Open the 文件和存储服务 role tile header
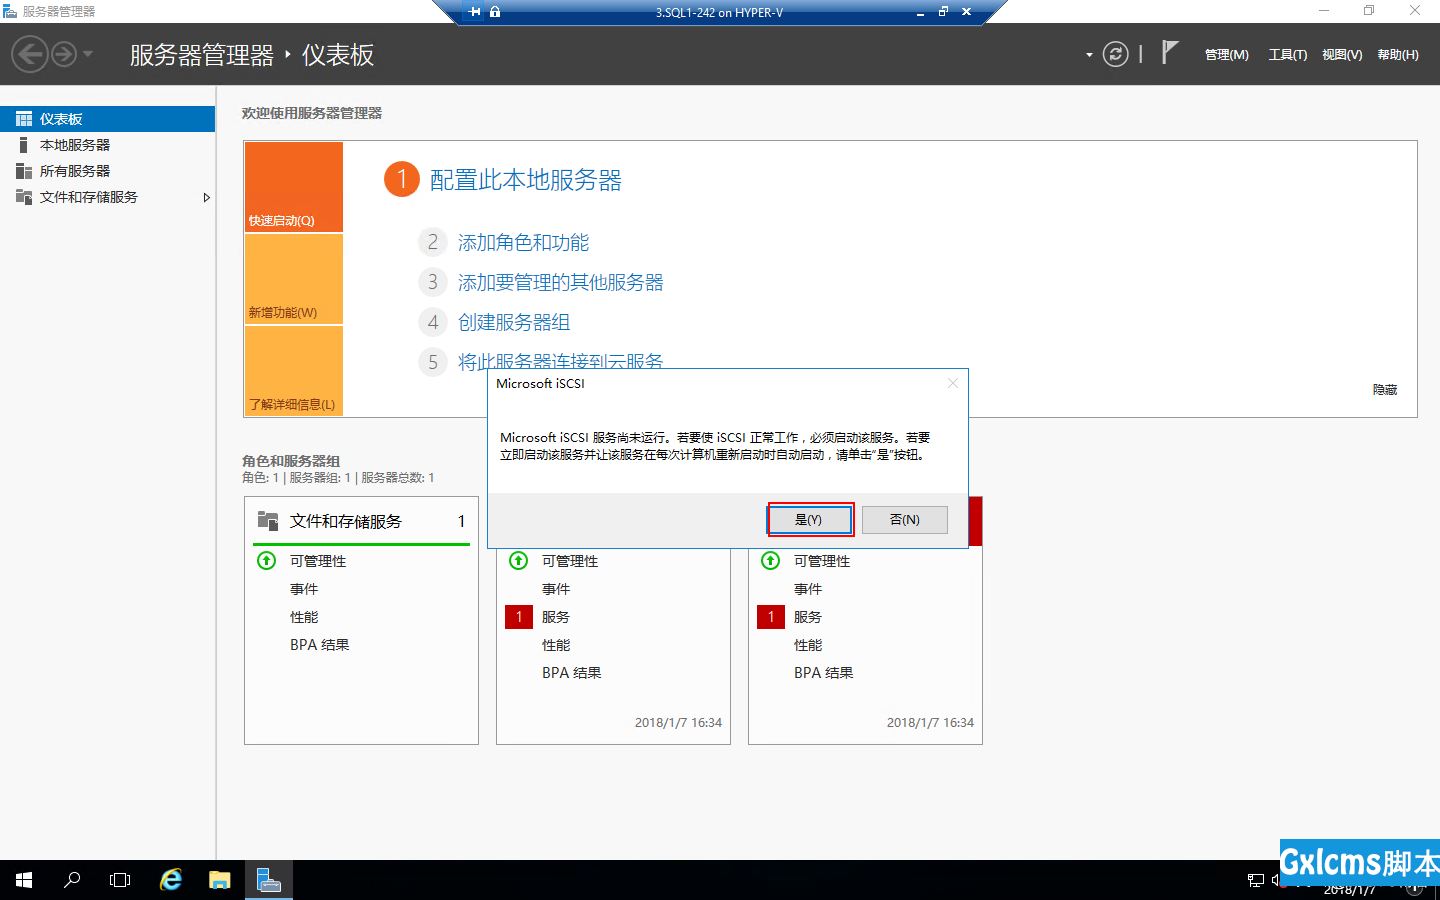 coord(362,521)
